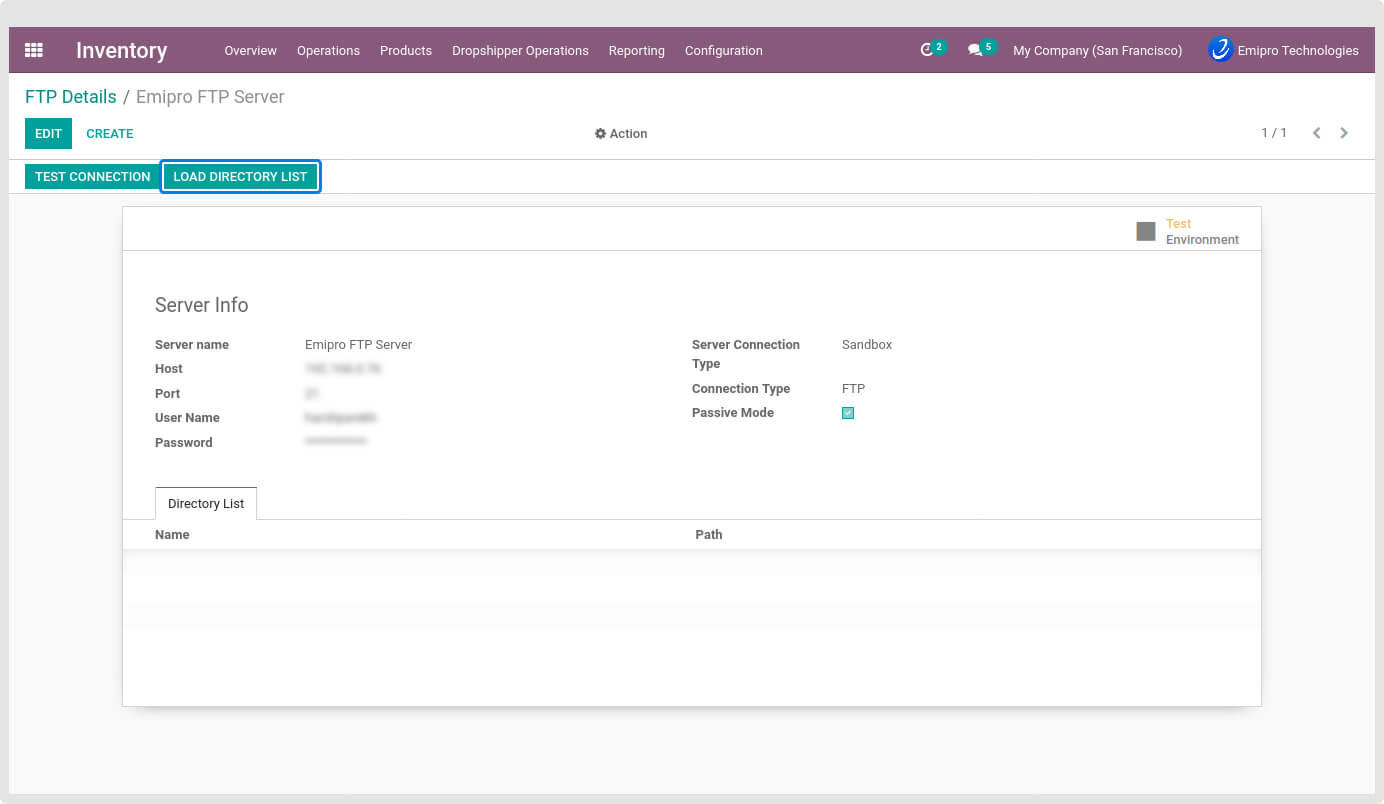Open the Operations menu
This screenshot has height=804, width=1384.
pyautogui.click(x=328, y=50)
